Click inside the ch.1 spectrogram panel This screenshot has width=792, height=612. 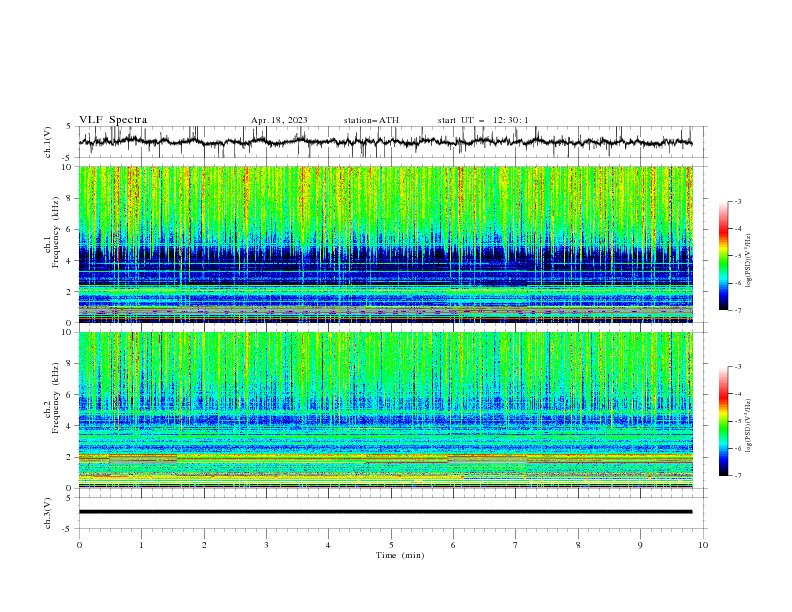pos(385,244)
